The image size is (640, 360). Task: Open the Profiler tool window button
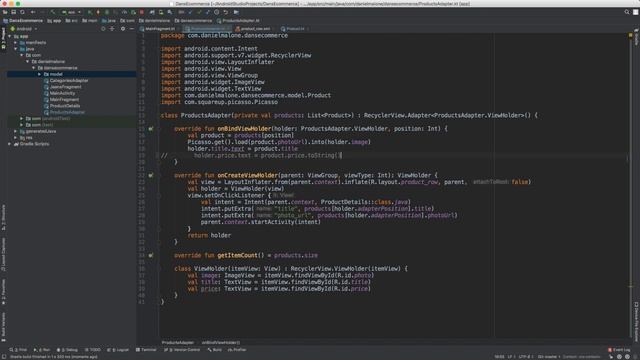coord(237,350)
